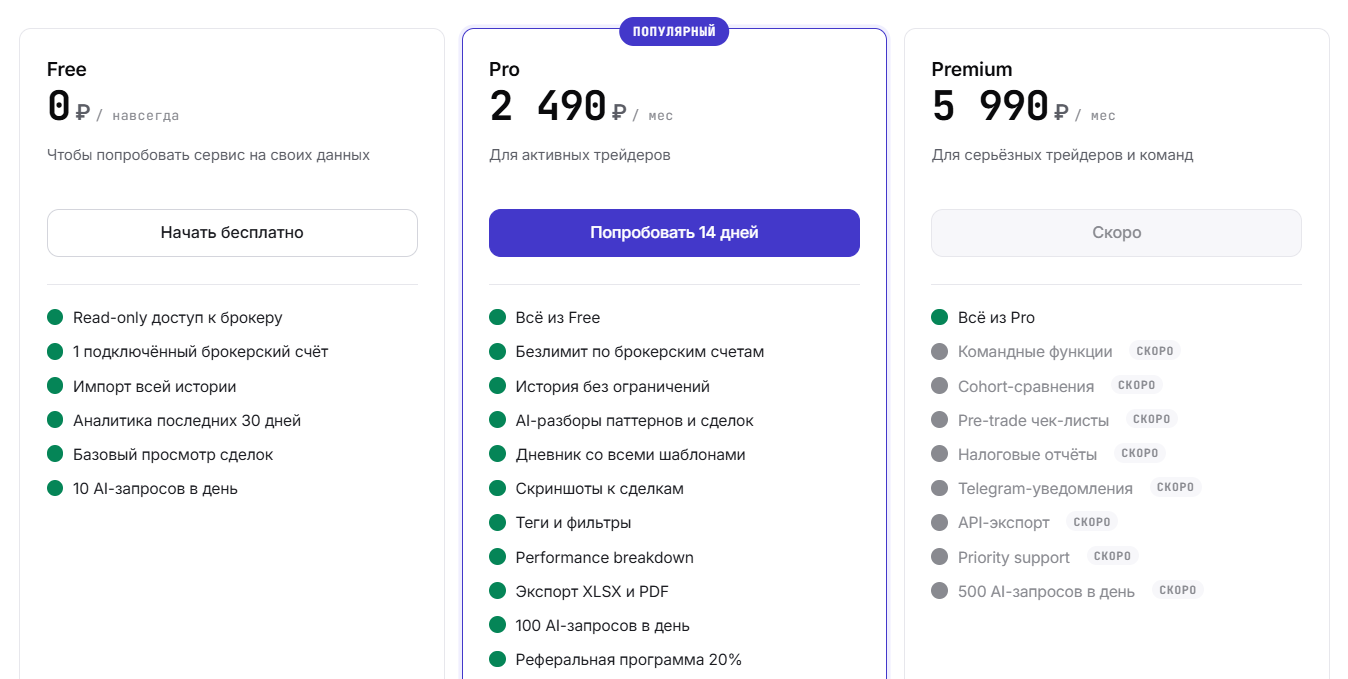The height and width of the screenshot is (679, 1348).
Task: Click the Premium plan 'Скоро' button
Action: [1116, 233]
